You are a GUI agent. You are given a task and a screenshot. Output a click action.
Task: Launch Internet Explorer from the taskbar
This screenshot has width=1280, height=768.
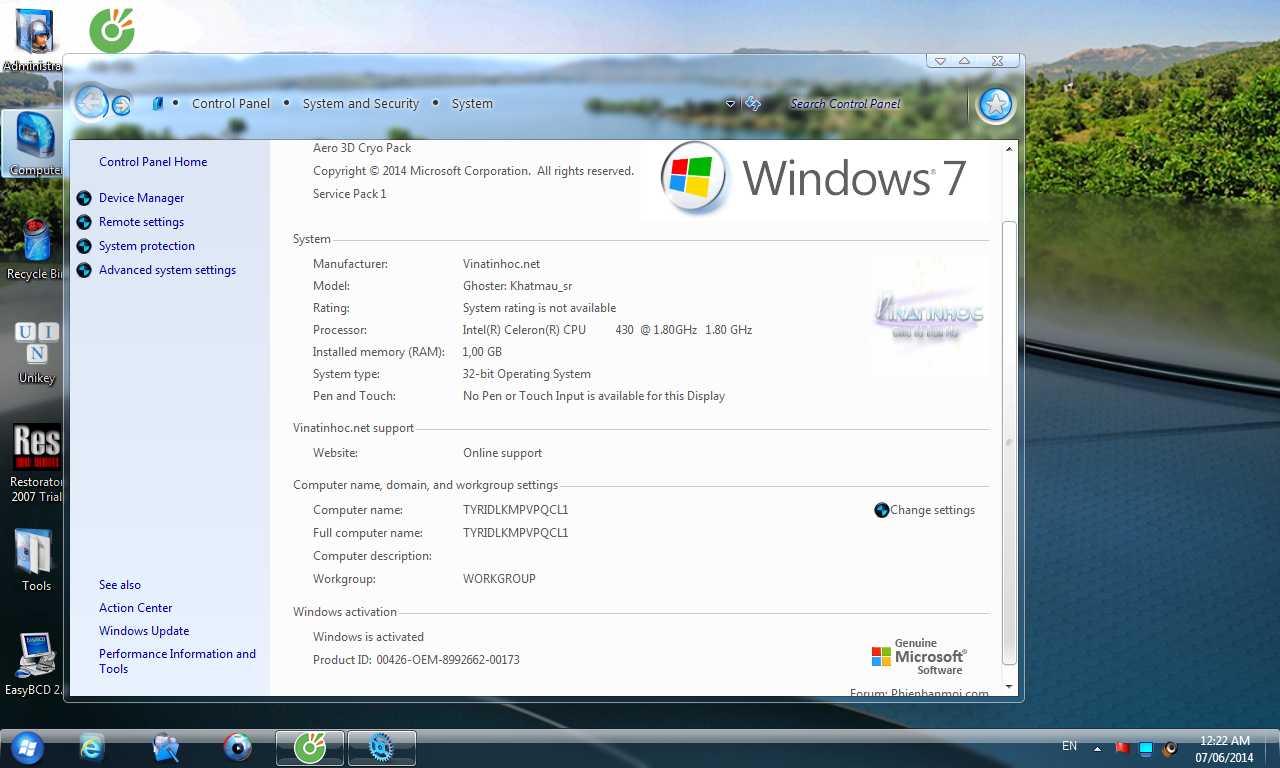[x=92, y=747]
